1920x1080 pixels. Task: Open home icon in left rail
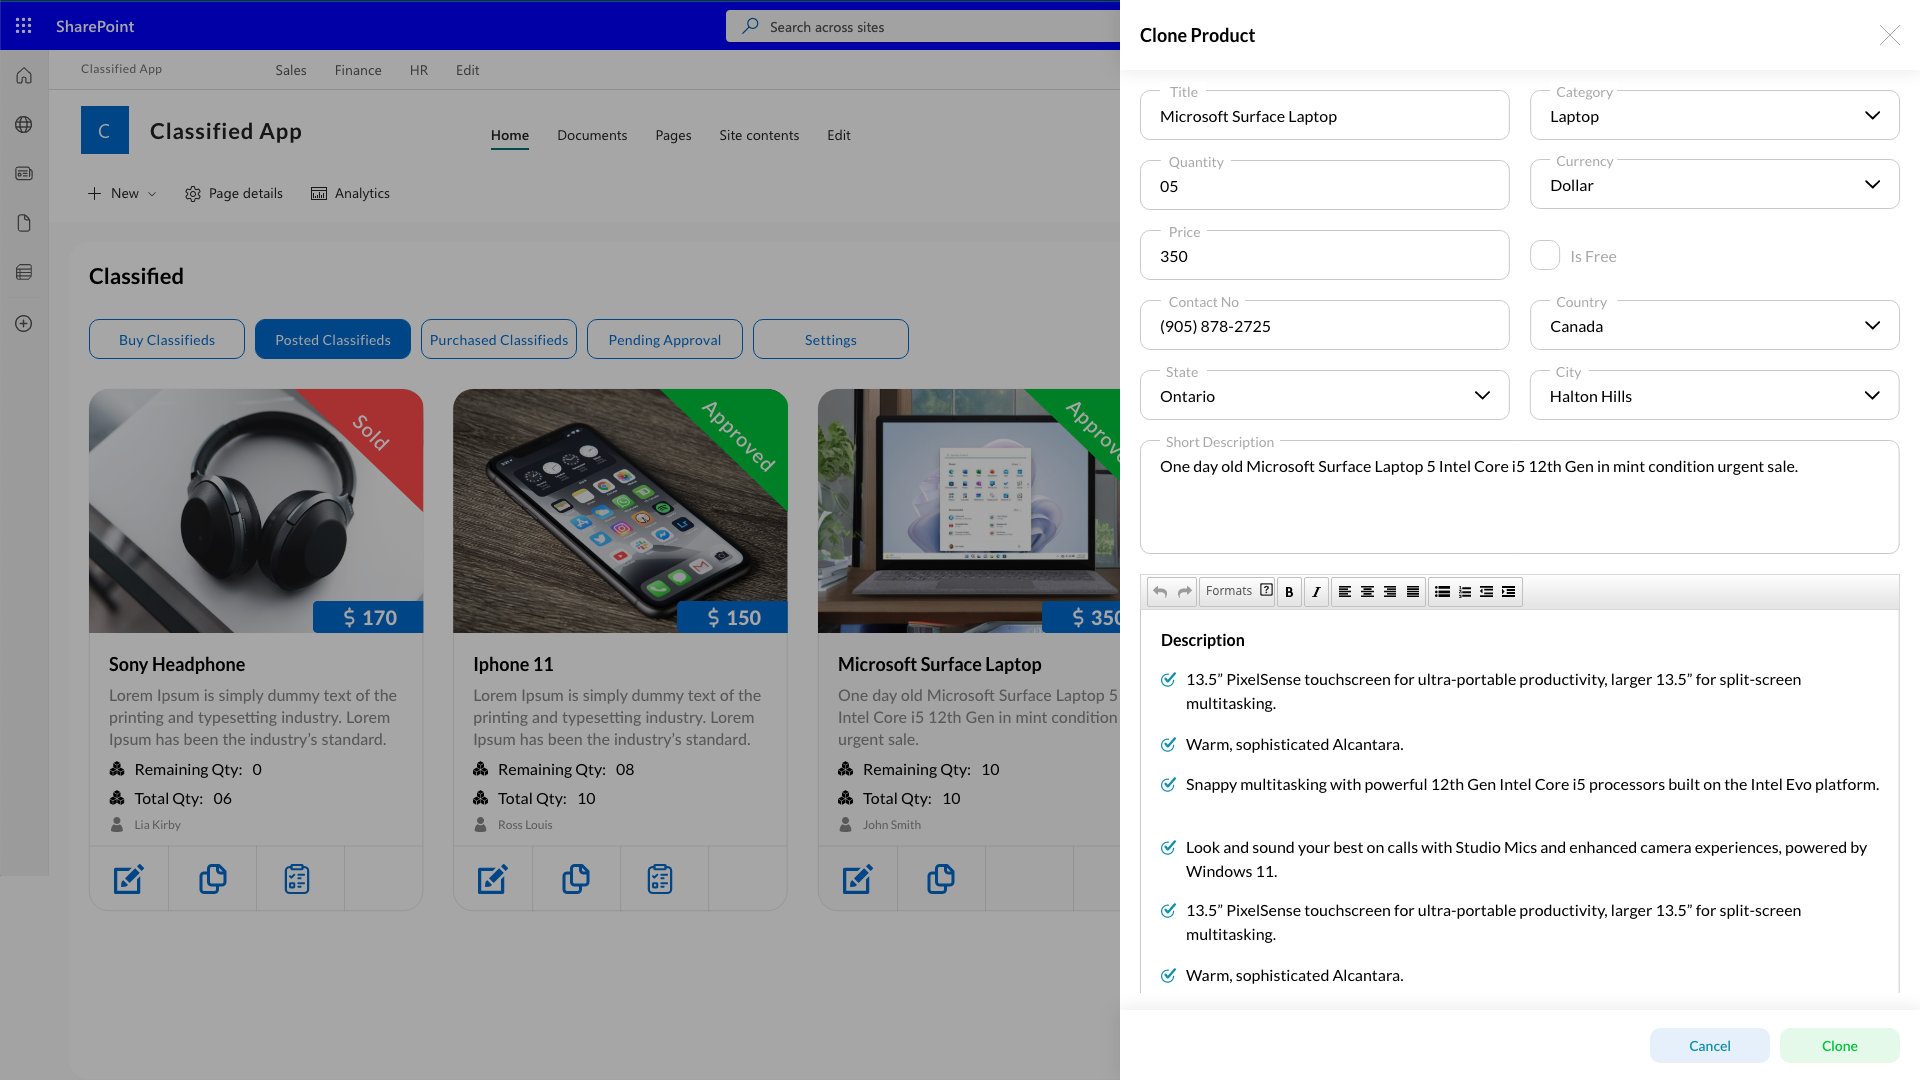pos(24,76)
